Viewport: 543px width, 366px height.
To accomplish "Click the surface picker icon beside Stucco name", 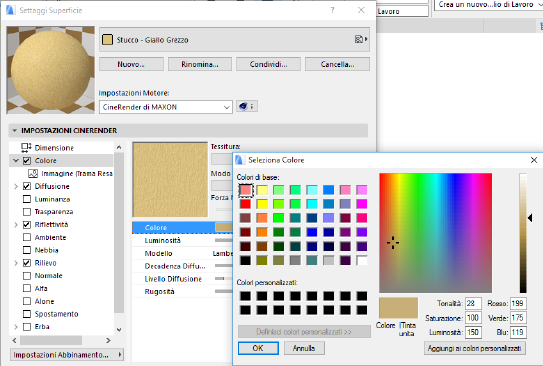I will click(x=361, y=39).
